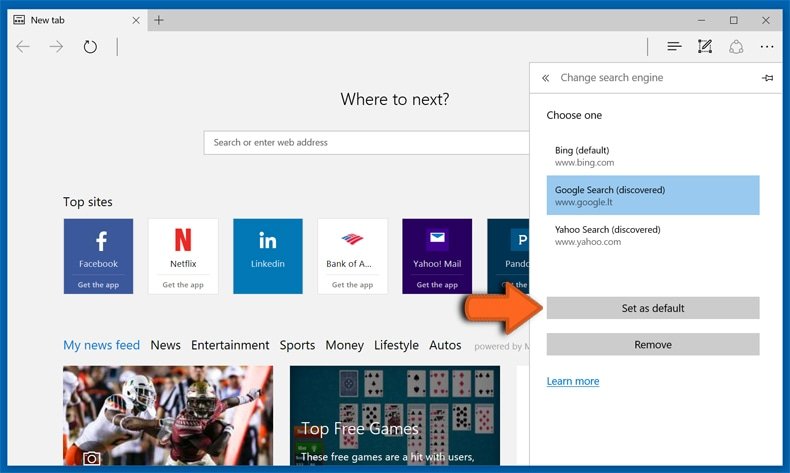790x473 pixels.
Task: Switch to the Entertainment news tab
Action: pos(230,345)
